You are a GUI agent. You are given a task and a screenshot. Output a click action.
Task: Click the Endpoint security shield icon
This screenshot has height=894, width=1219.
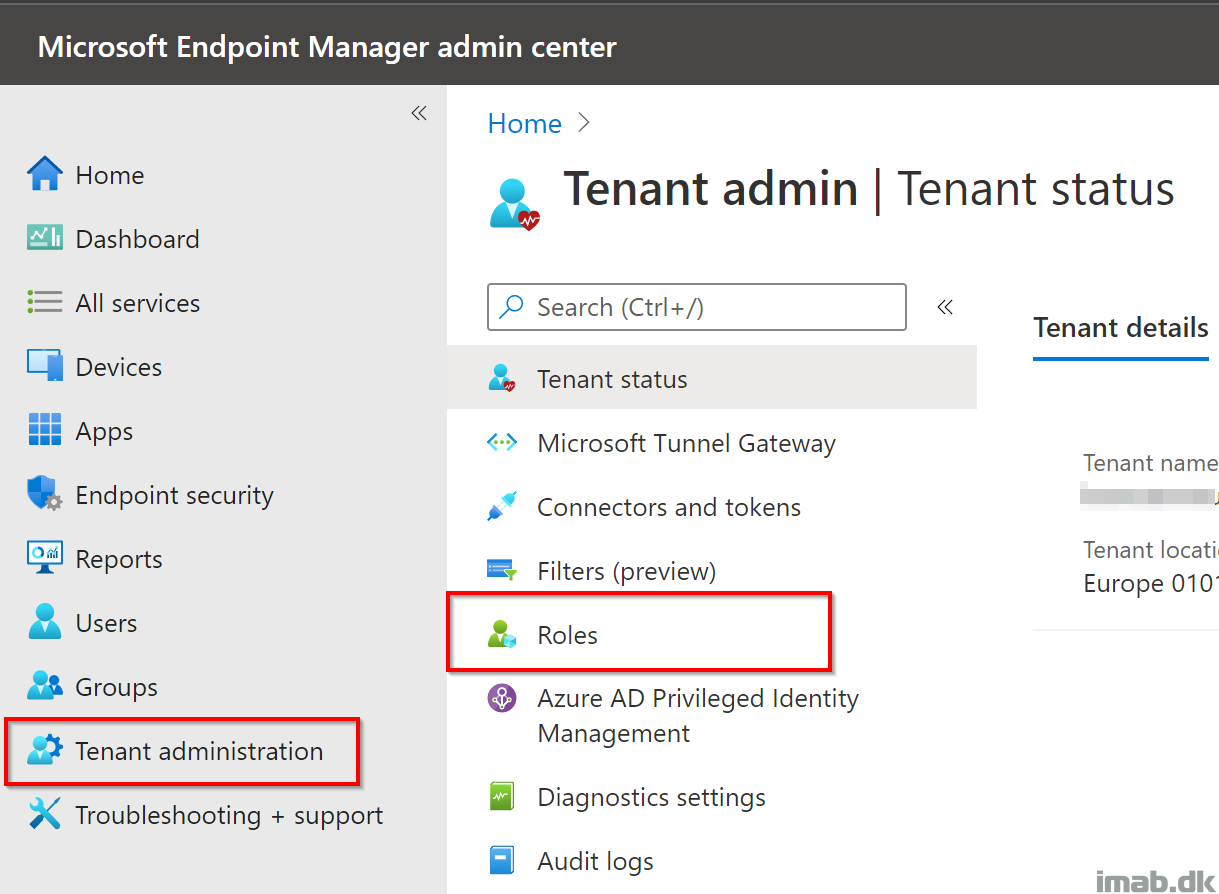[45, 494]
